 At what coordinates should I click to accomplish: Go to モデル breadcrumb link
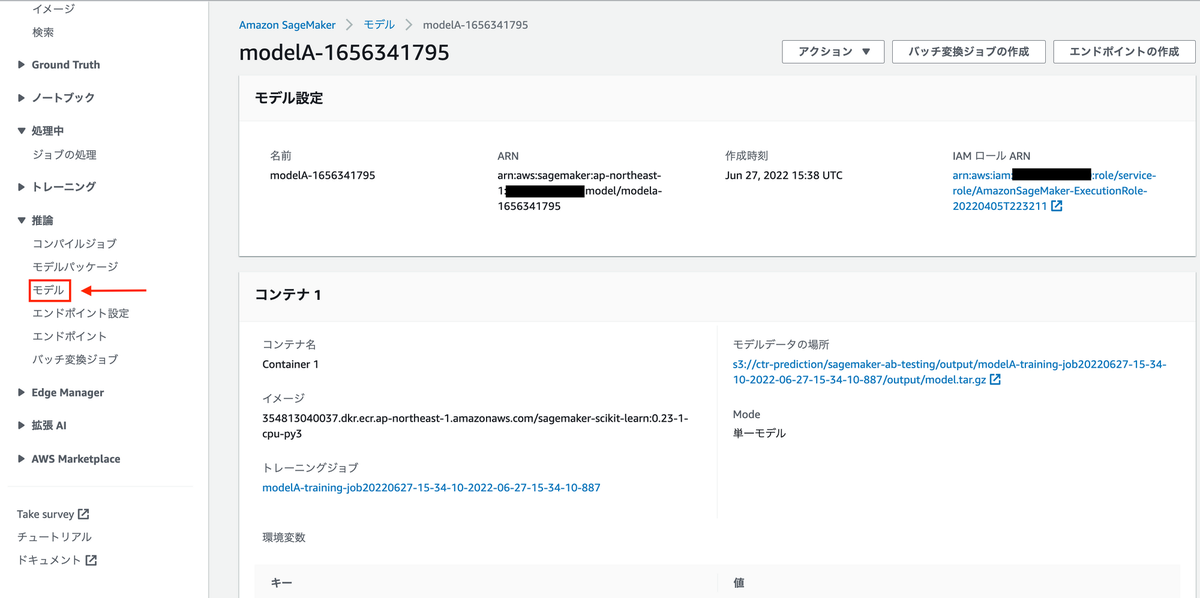coord(378,25)
